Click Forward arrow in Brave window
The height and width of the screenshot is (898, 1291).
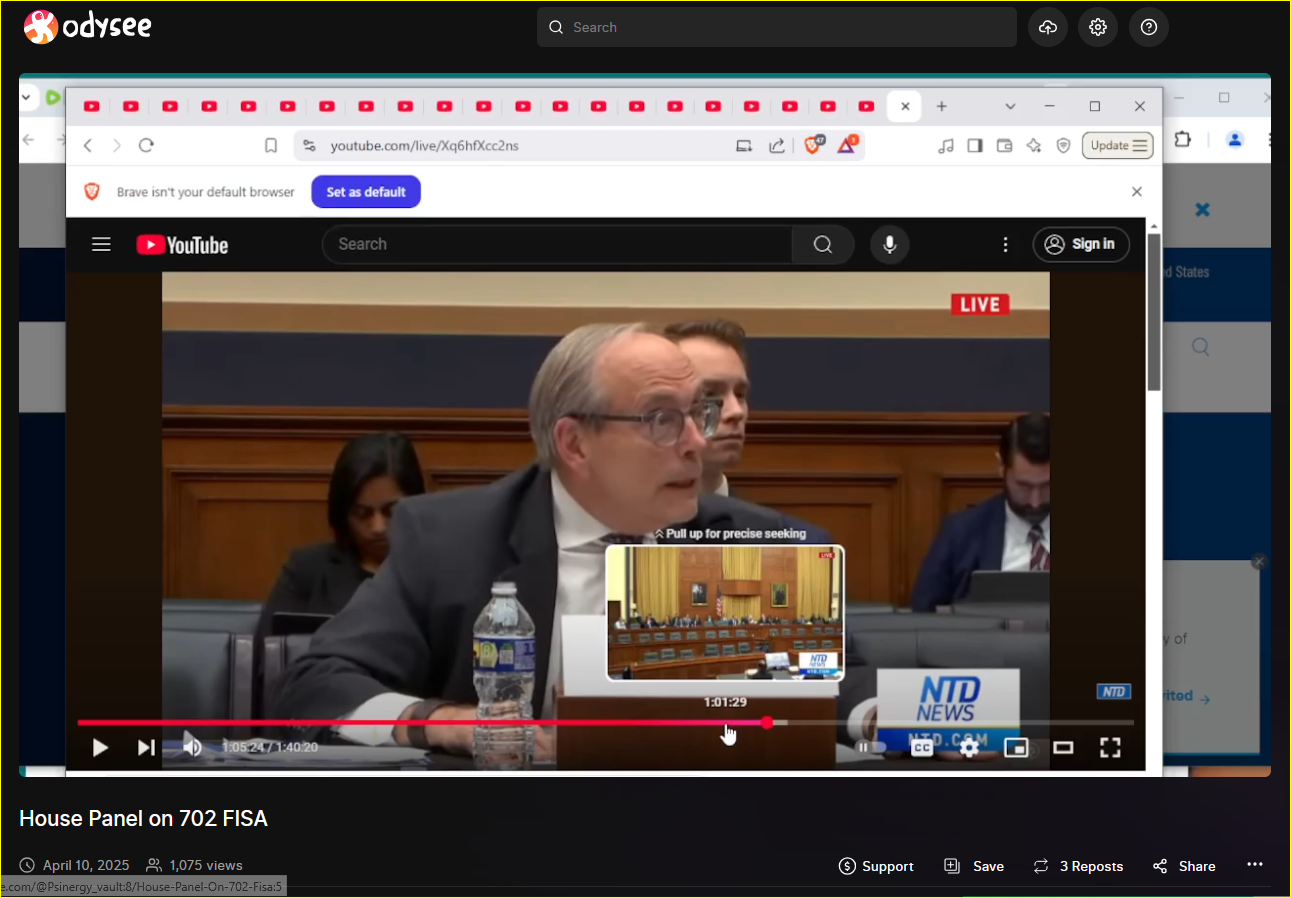point(116,145)
